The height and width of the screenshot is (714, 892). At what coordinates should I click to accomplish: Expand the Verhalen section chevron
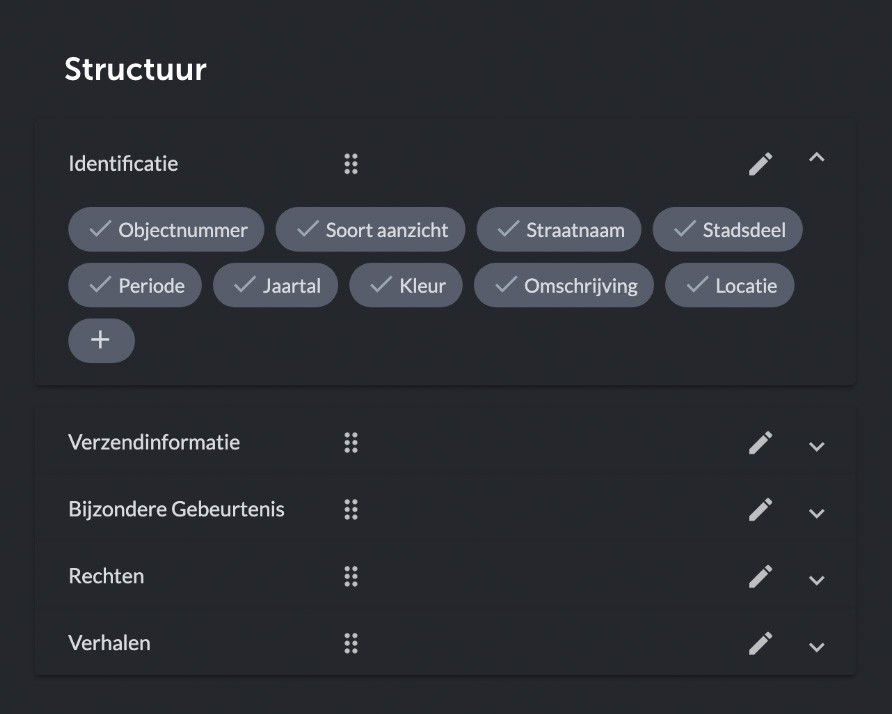point(817,646)
